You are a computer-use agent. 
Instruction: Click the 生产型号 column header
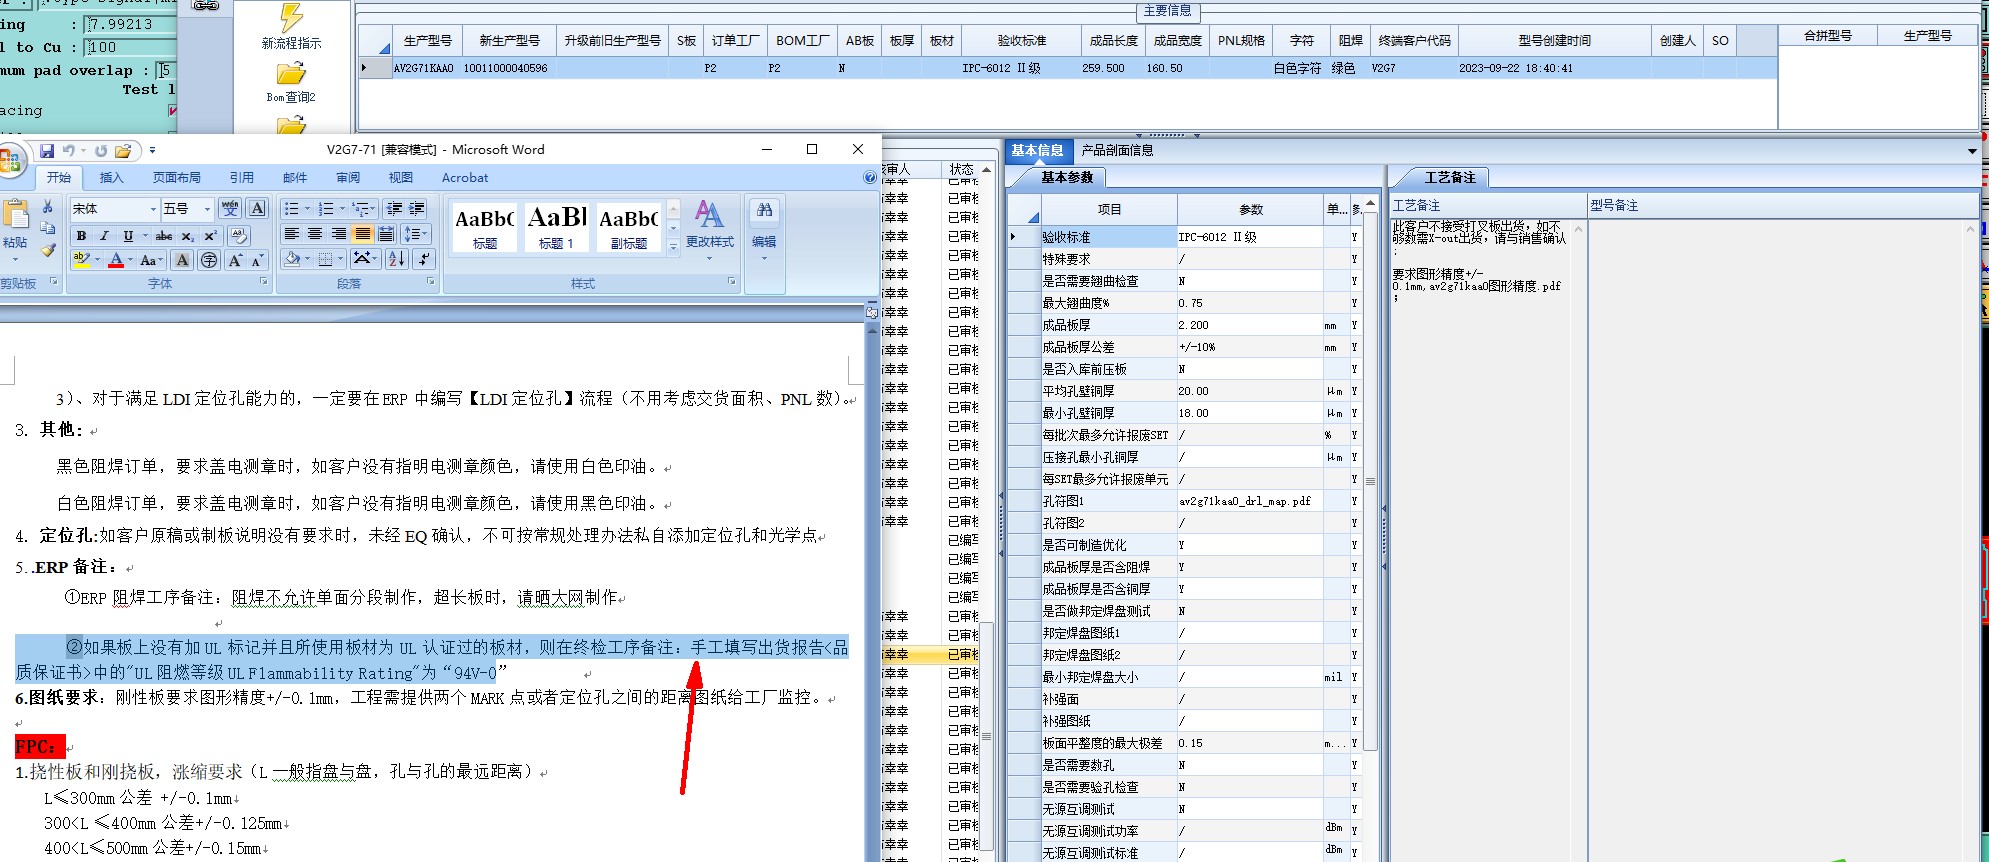(427, 40)
